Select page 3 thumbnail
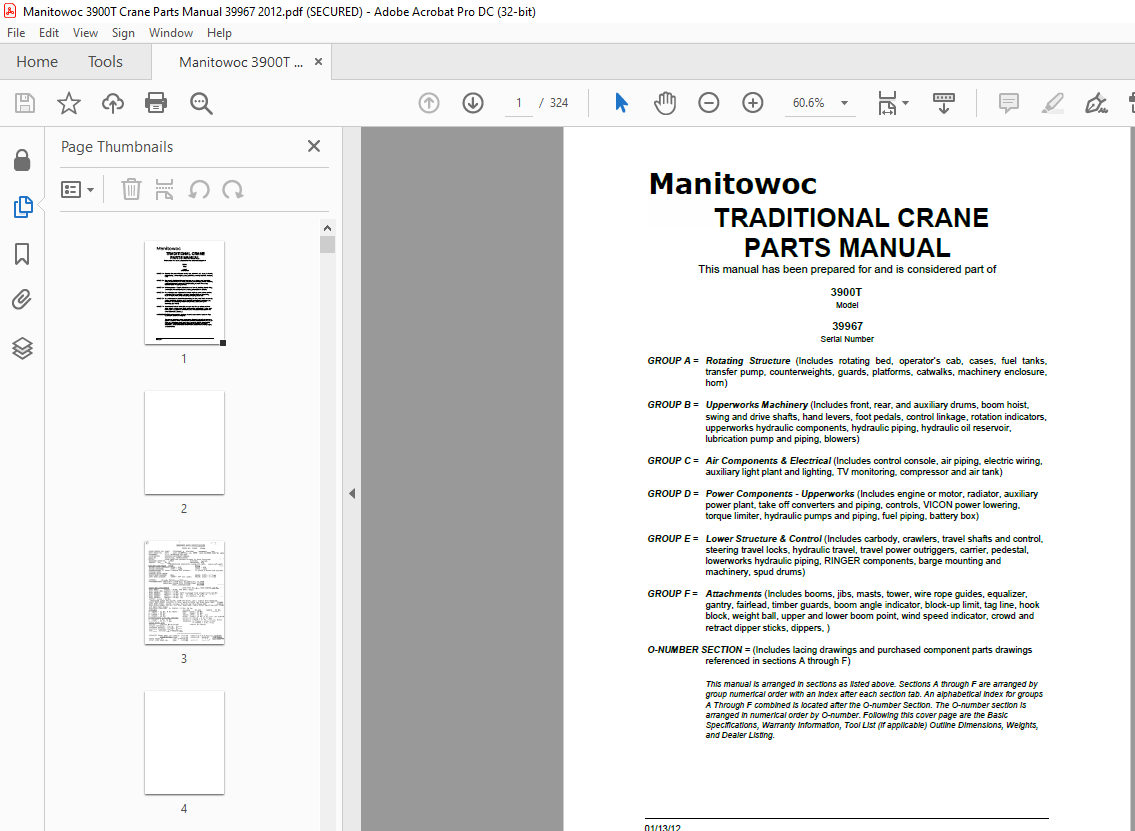Viewport: 1135px width, 831px height. [x=184, y=592]
